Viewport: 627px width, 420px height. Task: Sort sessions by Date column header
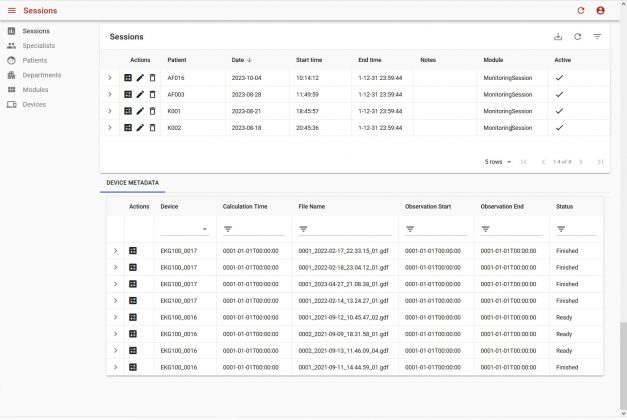point(241,60)
